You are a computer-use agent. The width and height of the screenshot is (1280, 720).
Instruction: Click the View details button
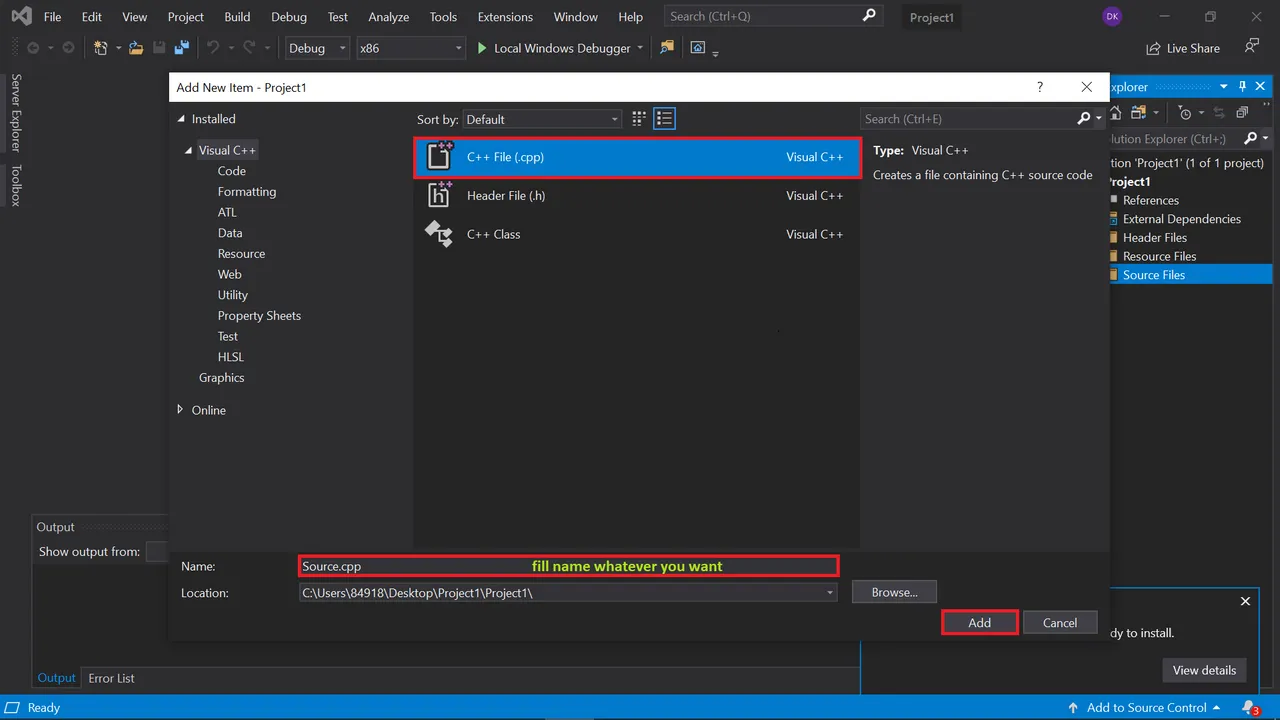pyautogui.click(x=1204, y=670)
